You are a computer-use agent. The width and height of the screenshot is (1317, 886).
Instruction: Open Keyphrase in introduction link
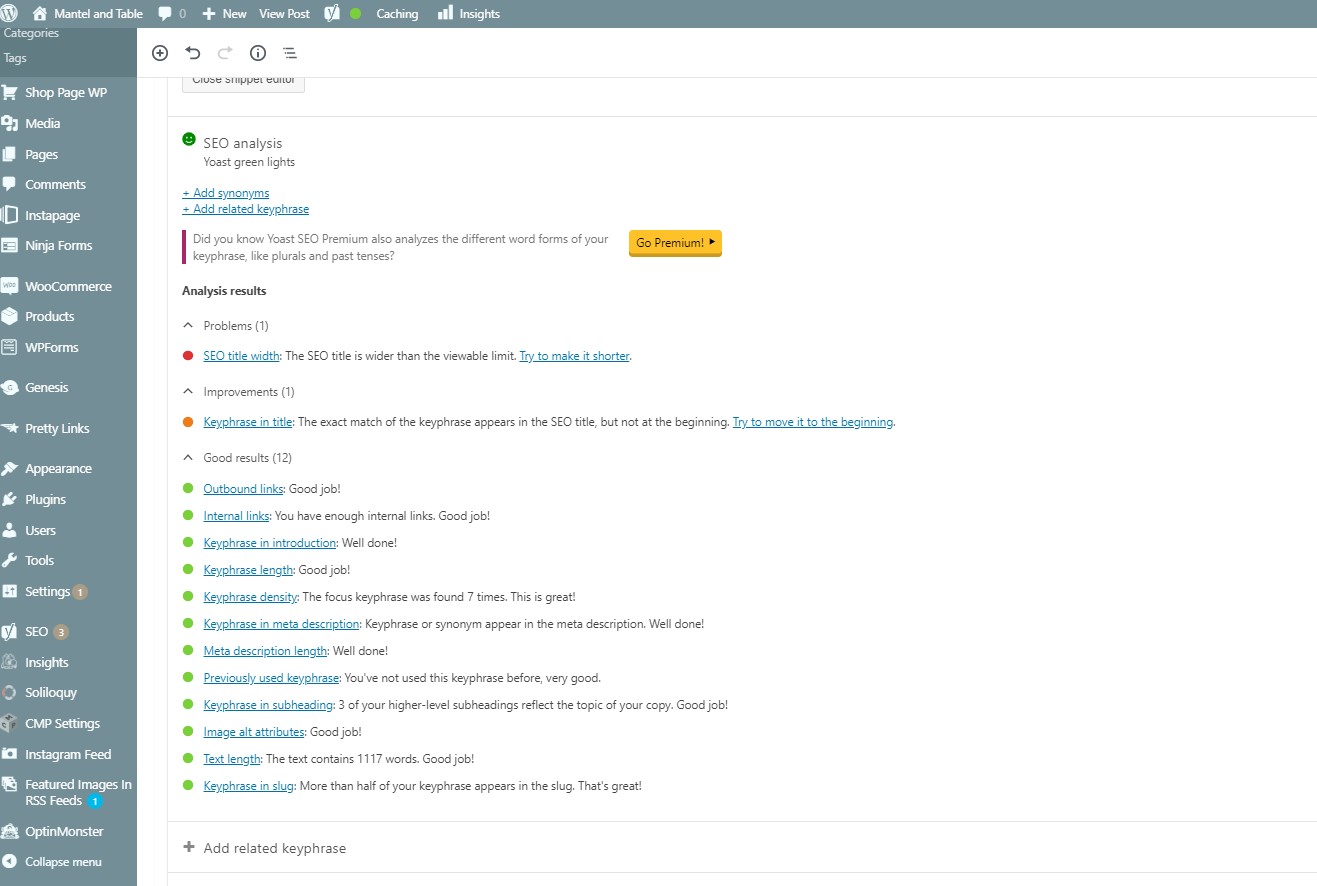[269, 543]
